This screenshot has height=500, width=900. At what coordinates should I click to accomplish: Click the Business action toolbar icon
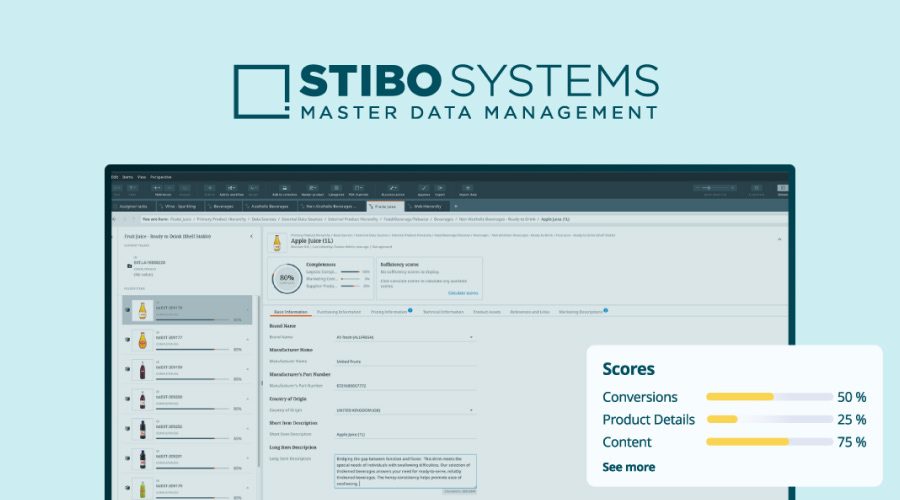coord(393,190)
